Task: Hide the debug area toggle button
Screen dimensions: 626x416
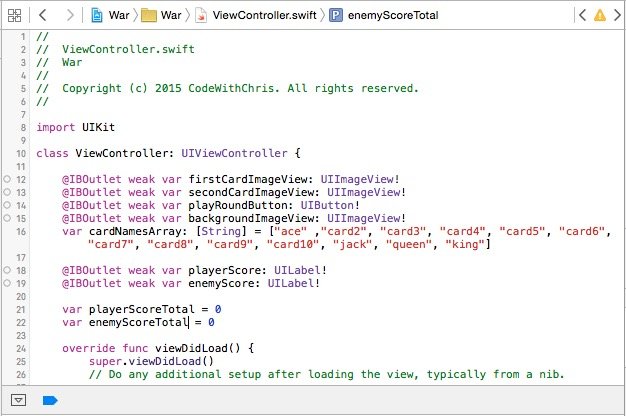Action: click(x=17, y=401)
